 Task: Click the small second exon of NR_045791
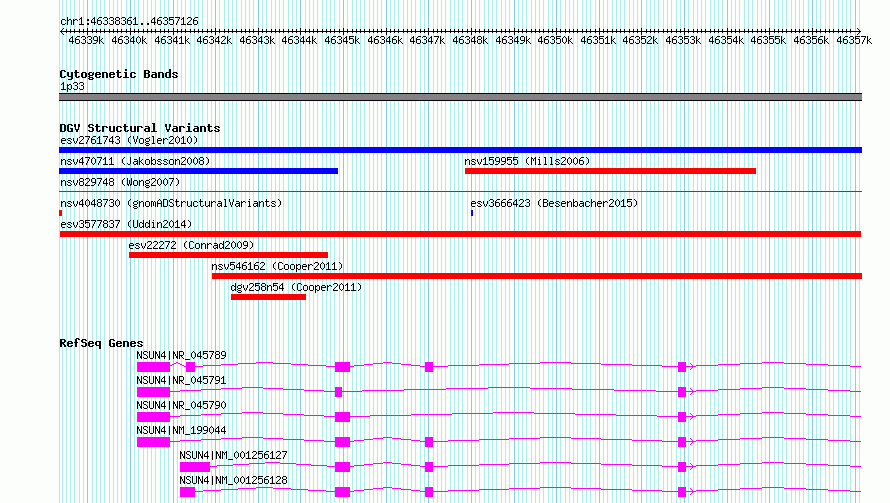coord(339,392)
